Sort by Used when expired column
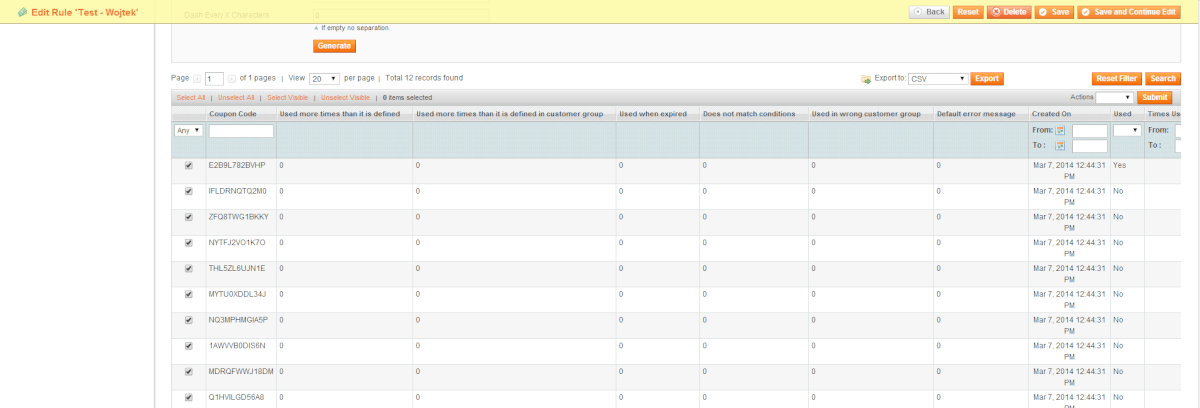This screenshot has height=408, width=1200. point(652,114)
